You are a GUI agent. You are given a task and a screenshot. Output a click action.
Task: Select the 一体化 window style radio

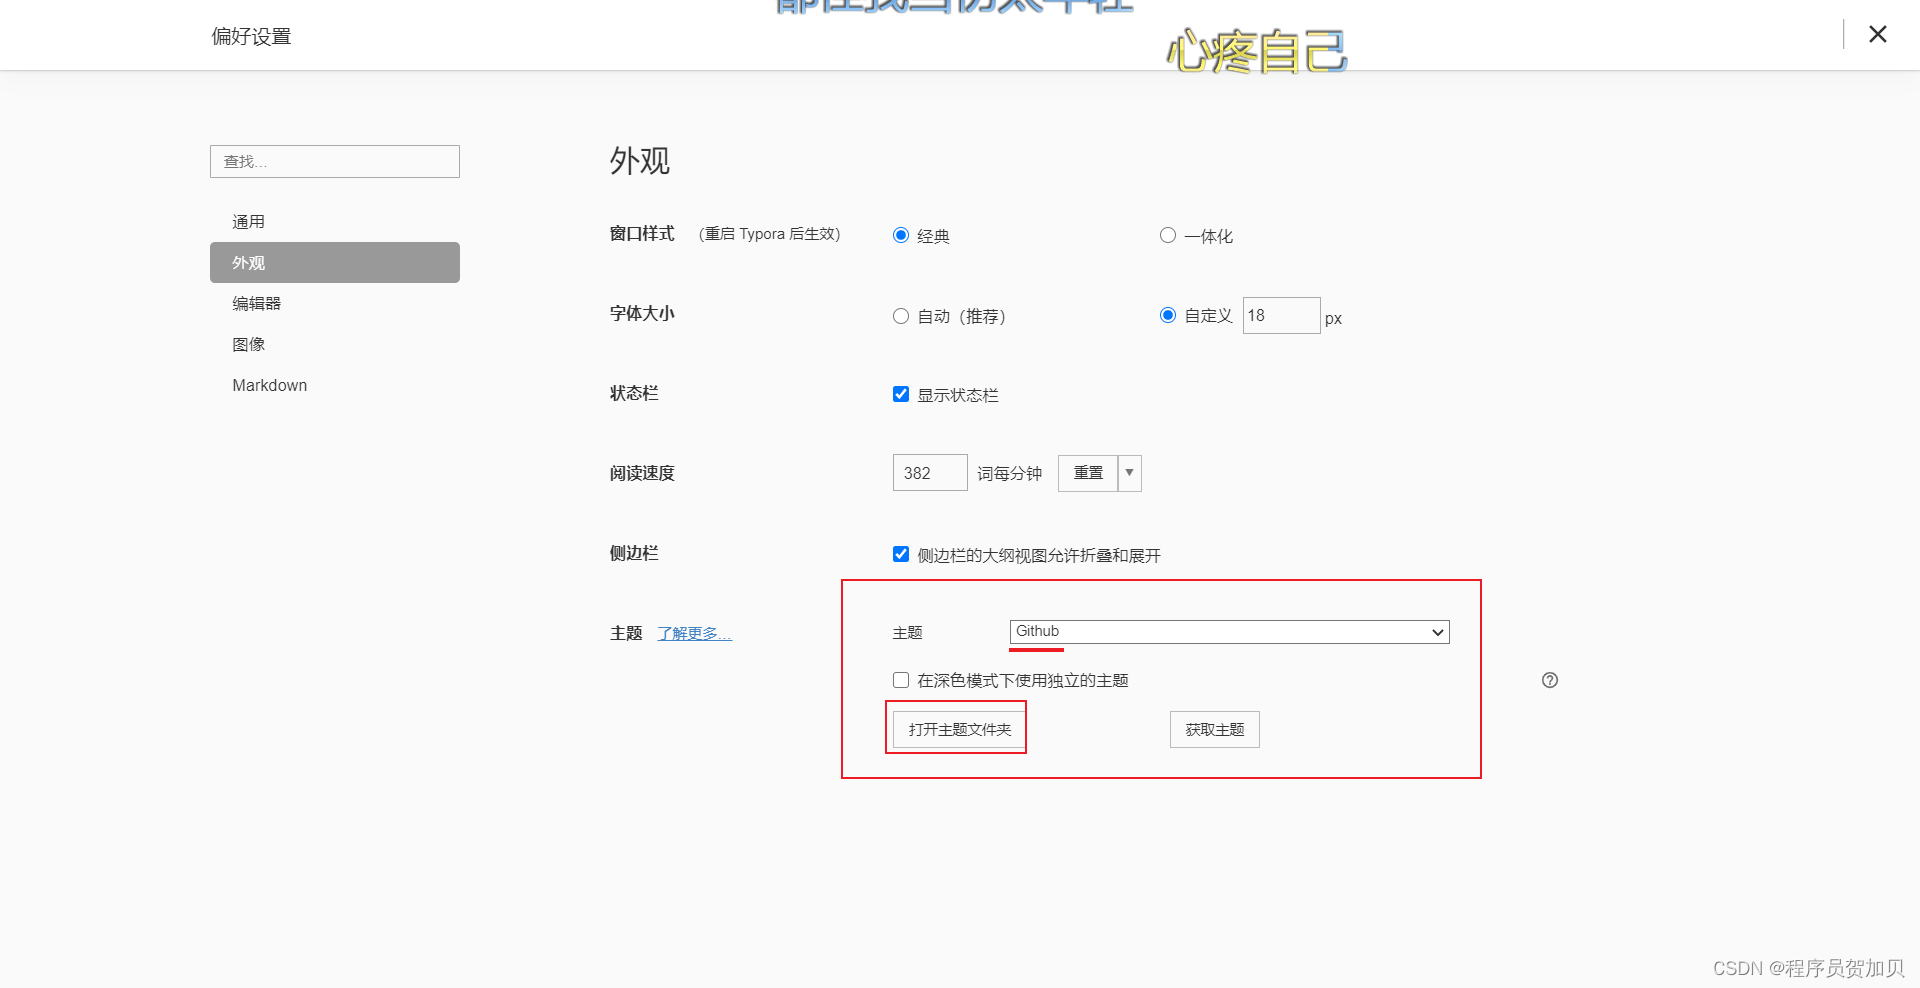point(1167,235)
